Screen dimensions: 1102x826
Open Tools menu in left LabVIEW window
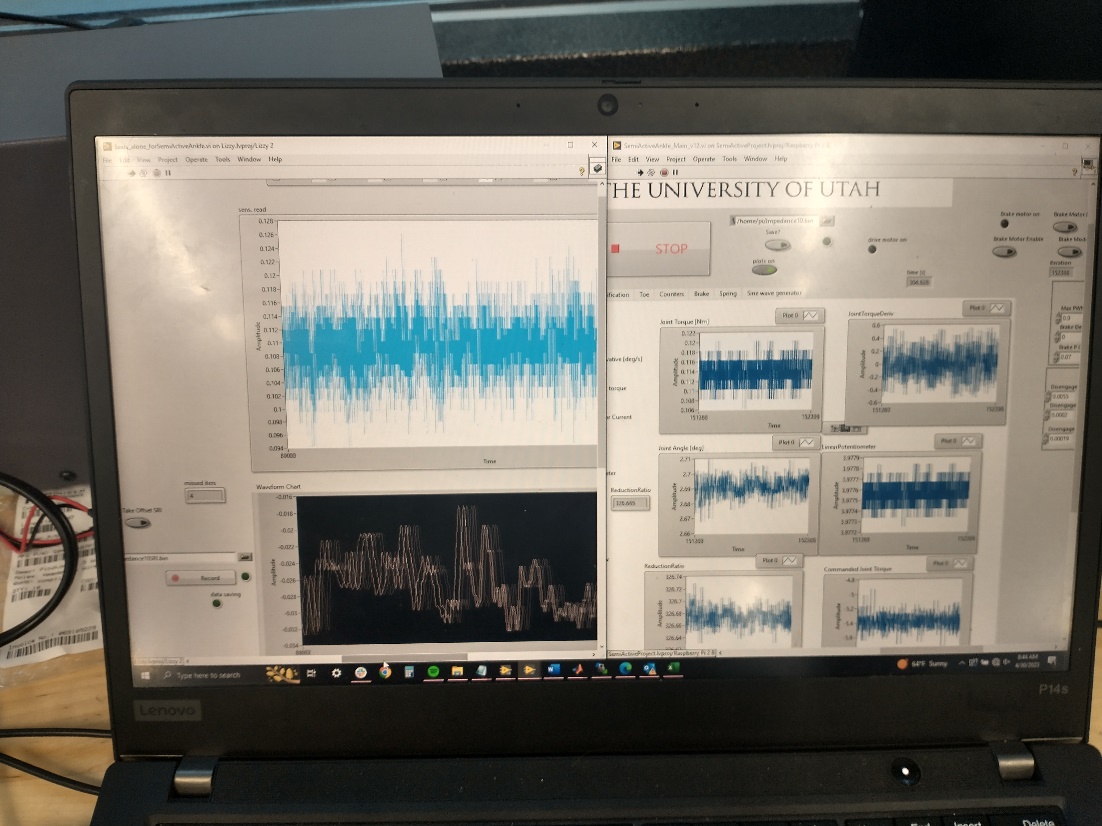[222, 160]
